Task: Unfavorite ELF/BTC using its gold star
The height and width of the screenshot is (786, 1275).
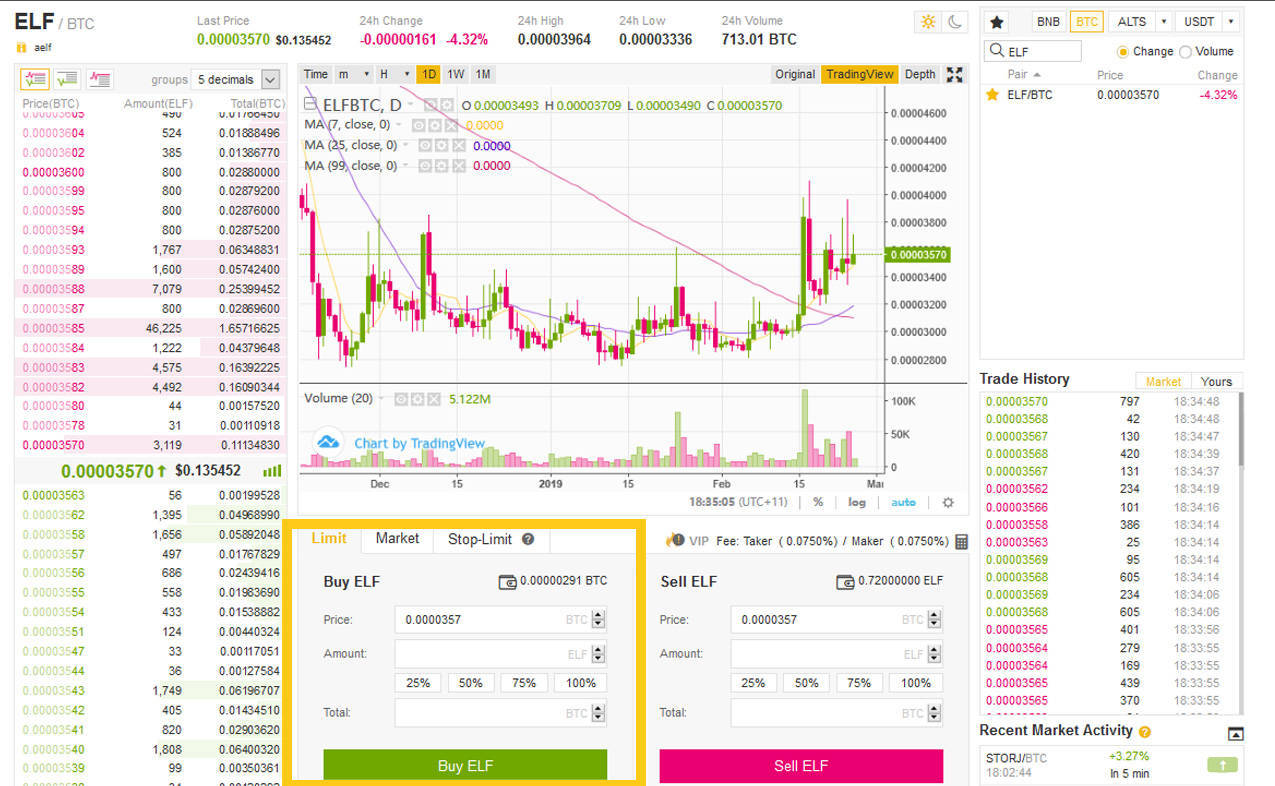Action: 992,95
